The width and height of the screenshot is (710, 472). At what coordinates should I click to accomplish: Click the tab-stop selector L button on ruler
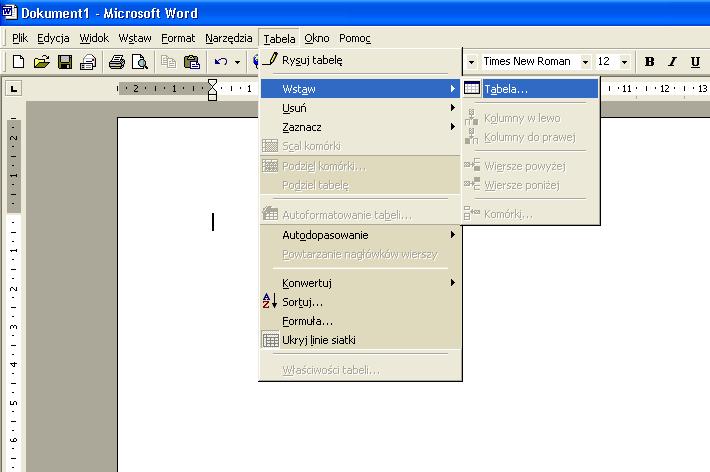[14, 88]
